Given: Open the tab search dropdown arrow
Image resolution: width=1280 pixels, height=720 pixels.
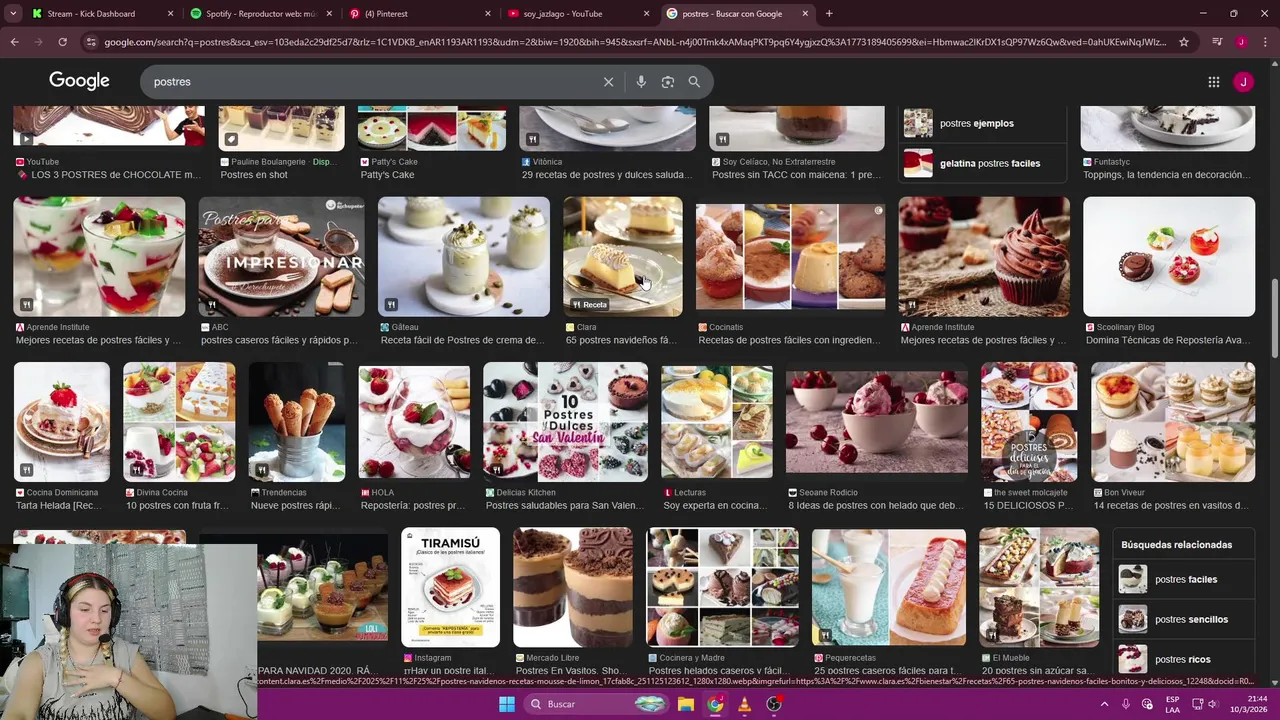Looking at the screenshot, I should click(14, 14).
